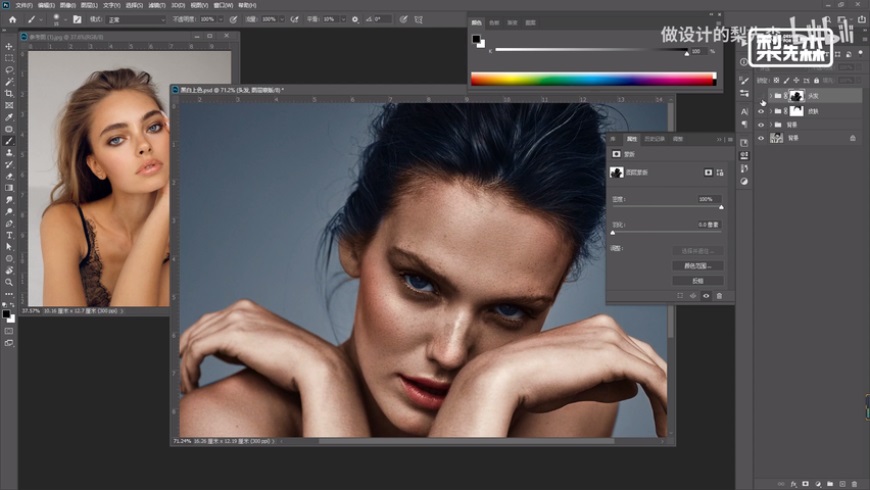Click the 反相 button
Screen dimensions: 870x490
tap(698, 281)
